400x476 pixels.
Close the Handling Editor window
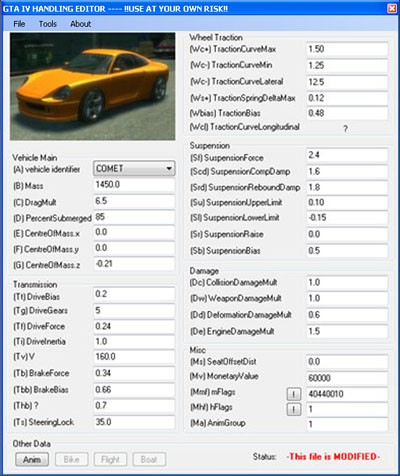(392, 8)
